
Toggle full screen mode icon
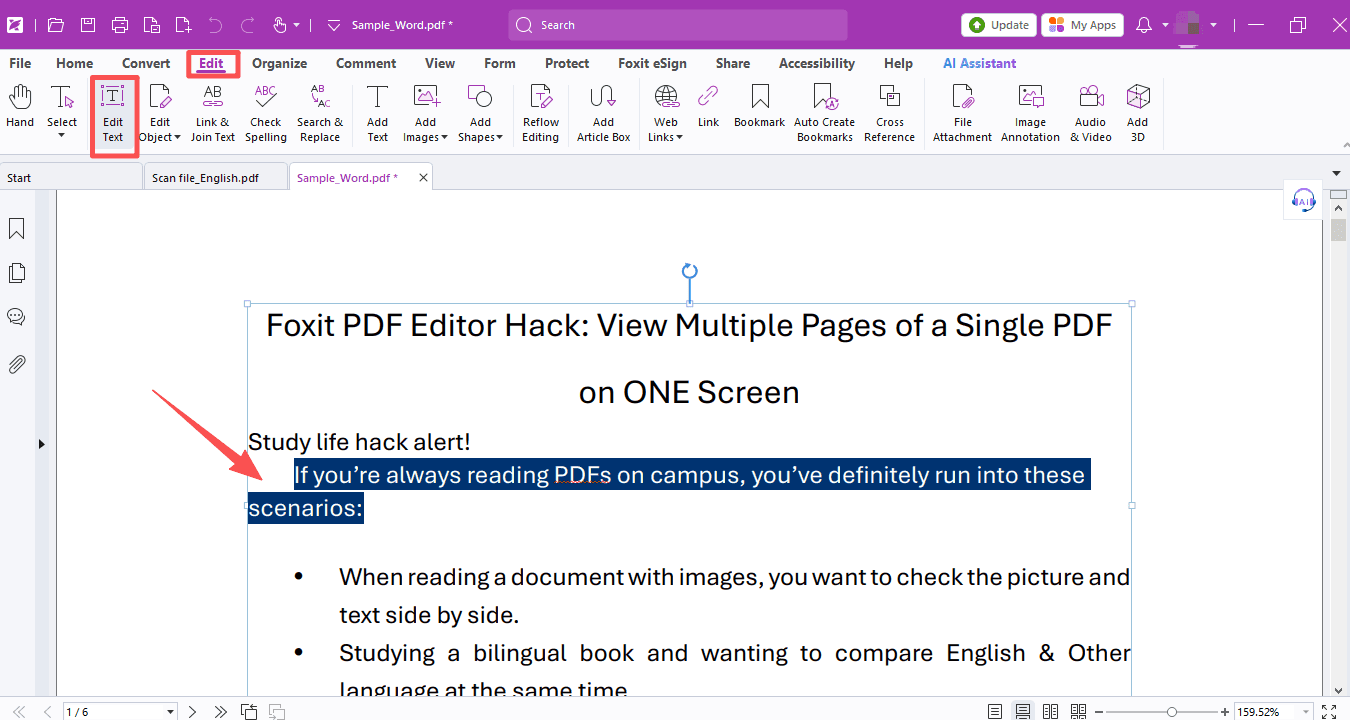[1329, 711]
